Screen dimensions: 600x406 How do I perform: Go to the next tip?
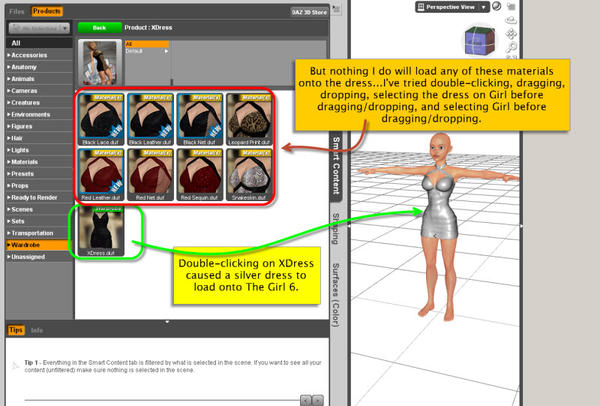[318, 400]
